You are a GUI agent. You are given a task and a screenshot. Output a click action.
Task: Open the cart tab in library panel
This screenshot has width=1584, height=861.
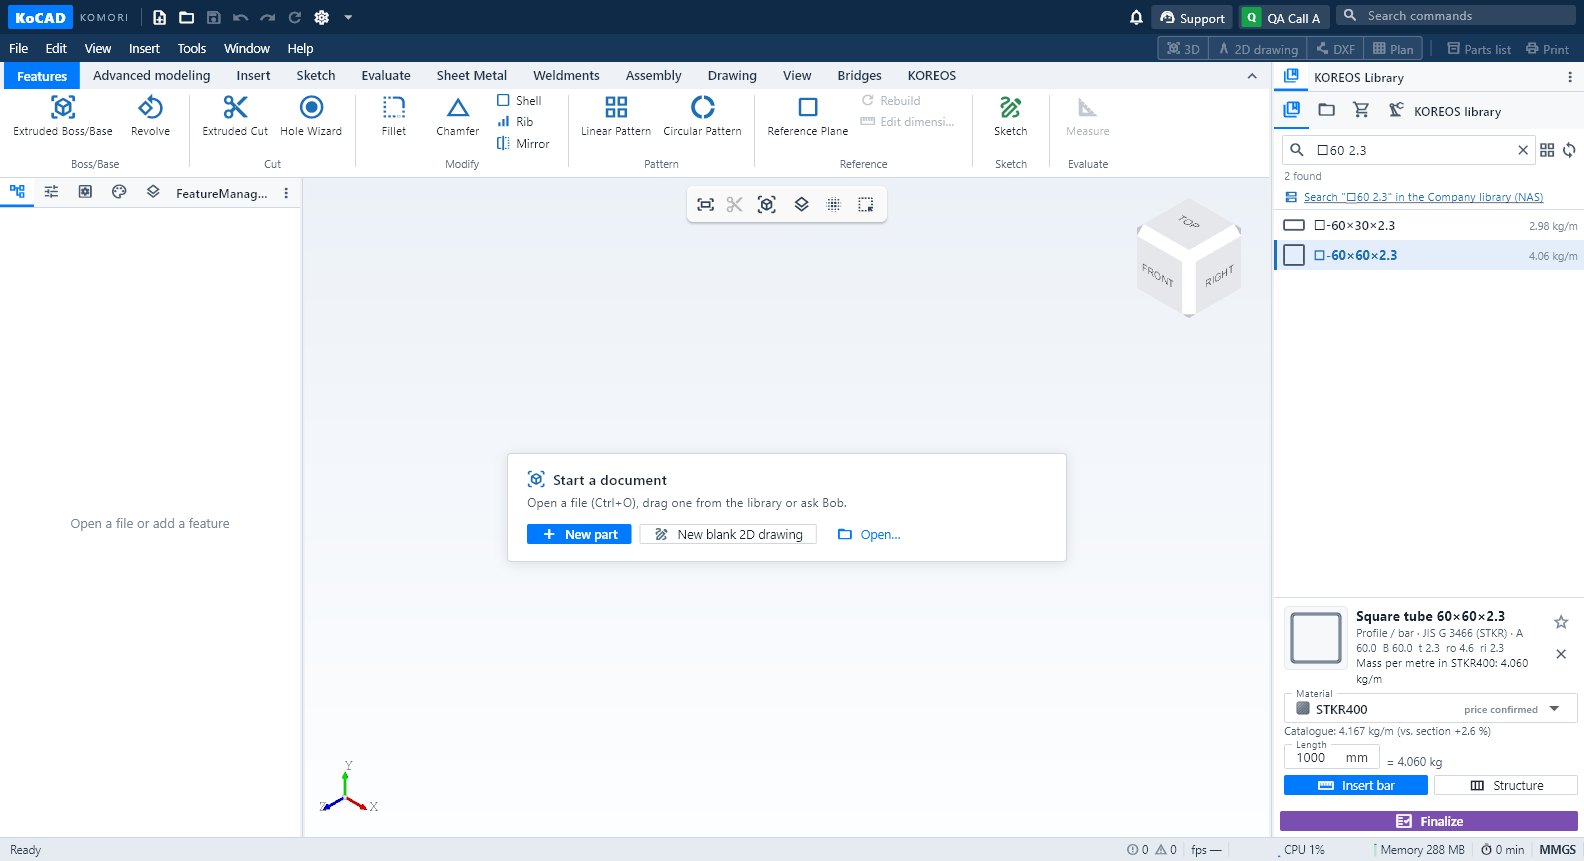point(1361,110)
